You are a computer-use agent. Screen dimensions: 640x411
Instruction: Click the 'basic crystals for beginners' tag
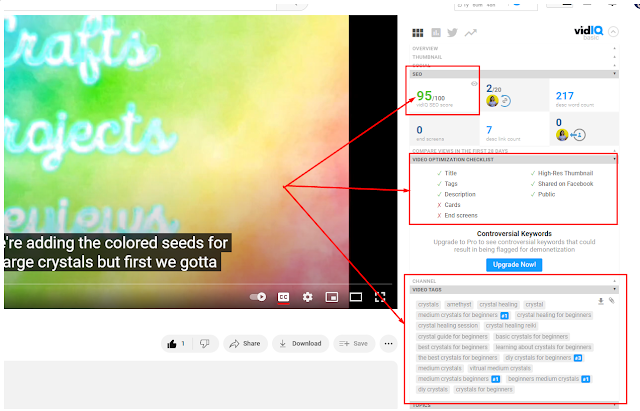(531, 337)
